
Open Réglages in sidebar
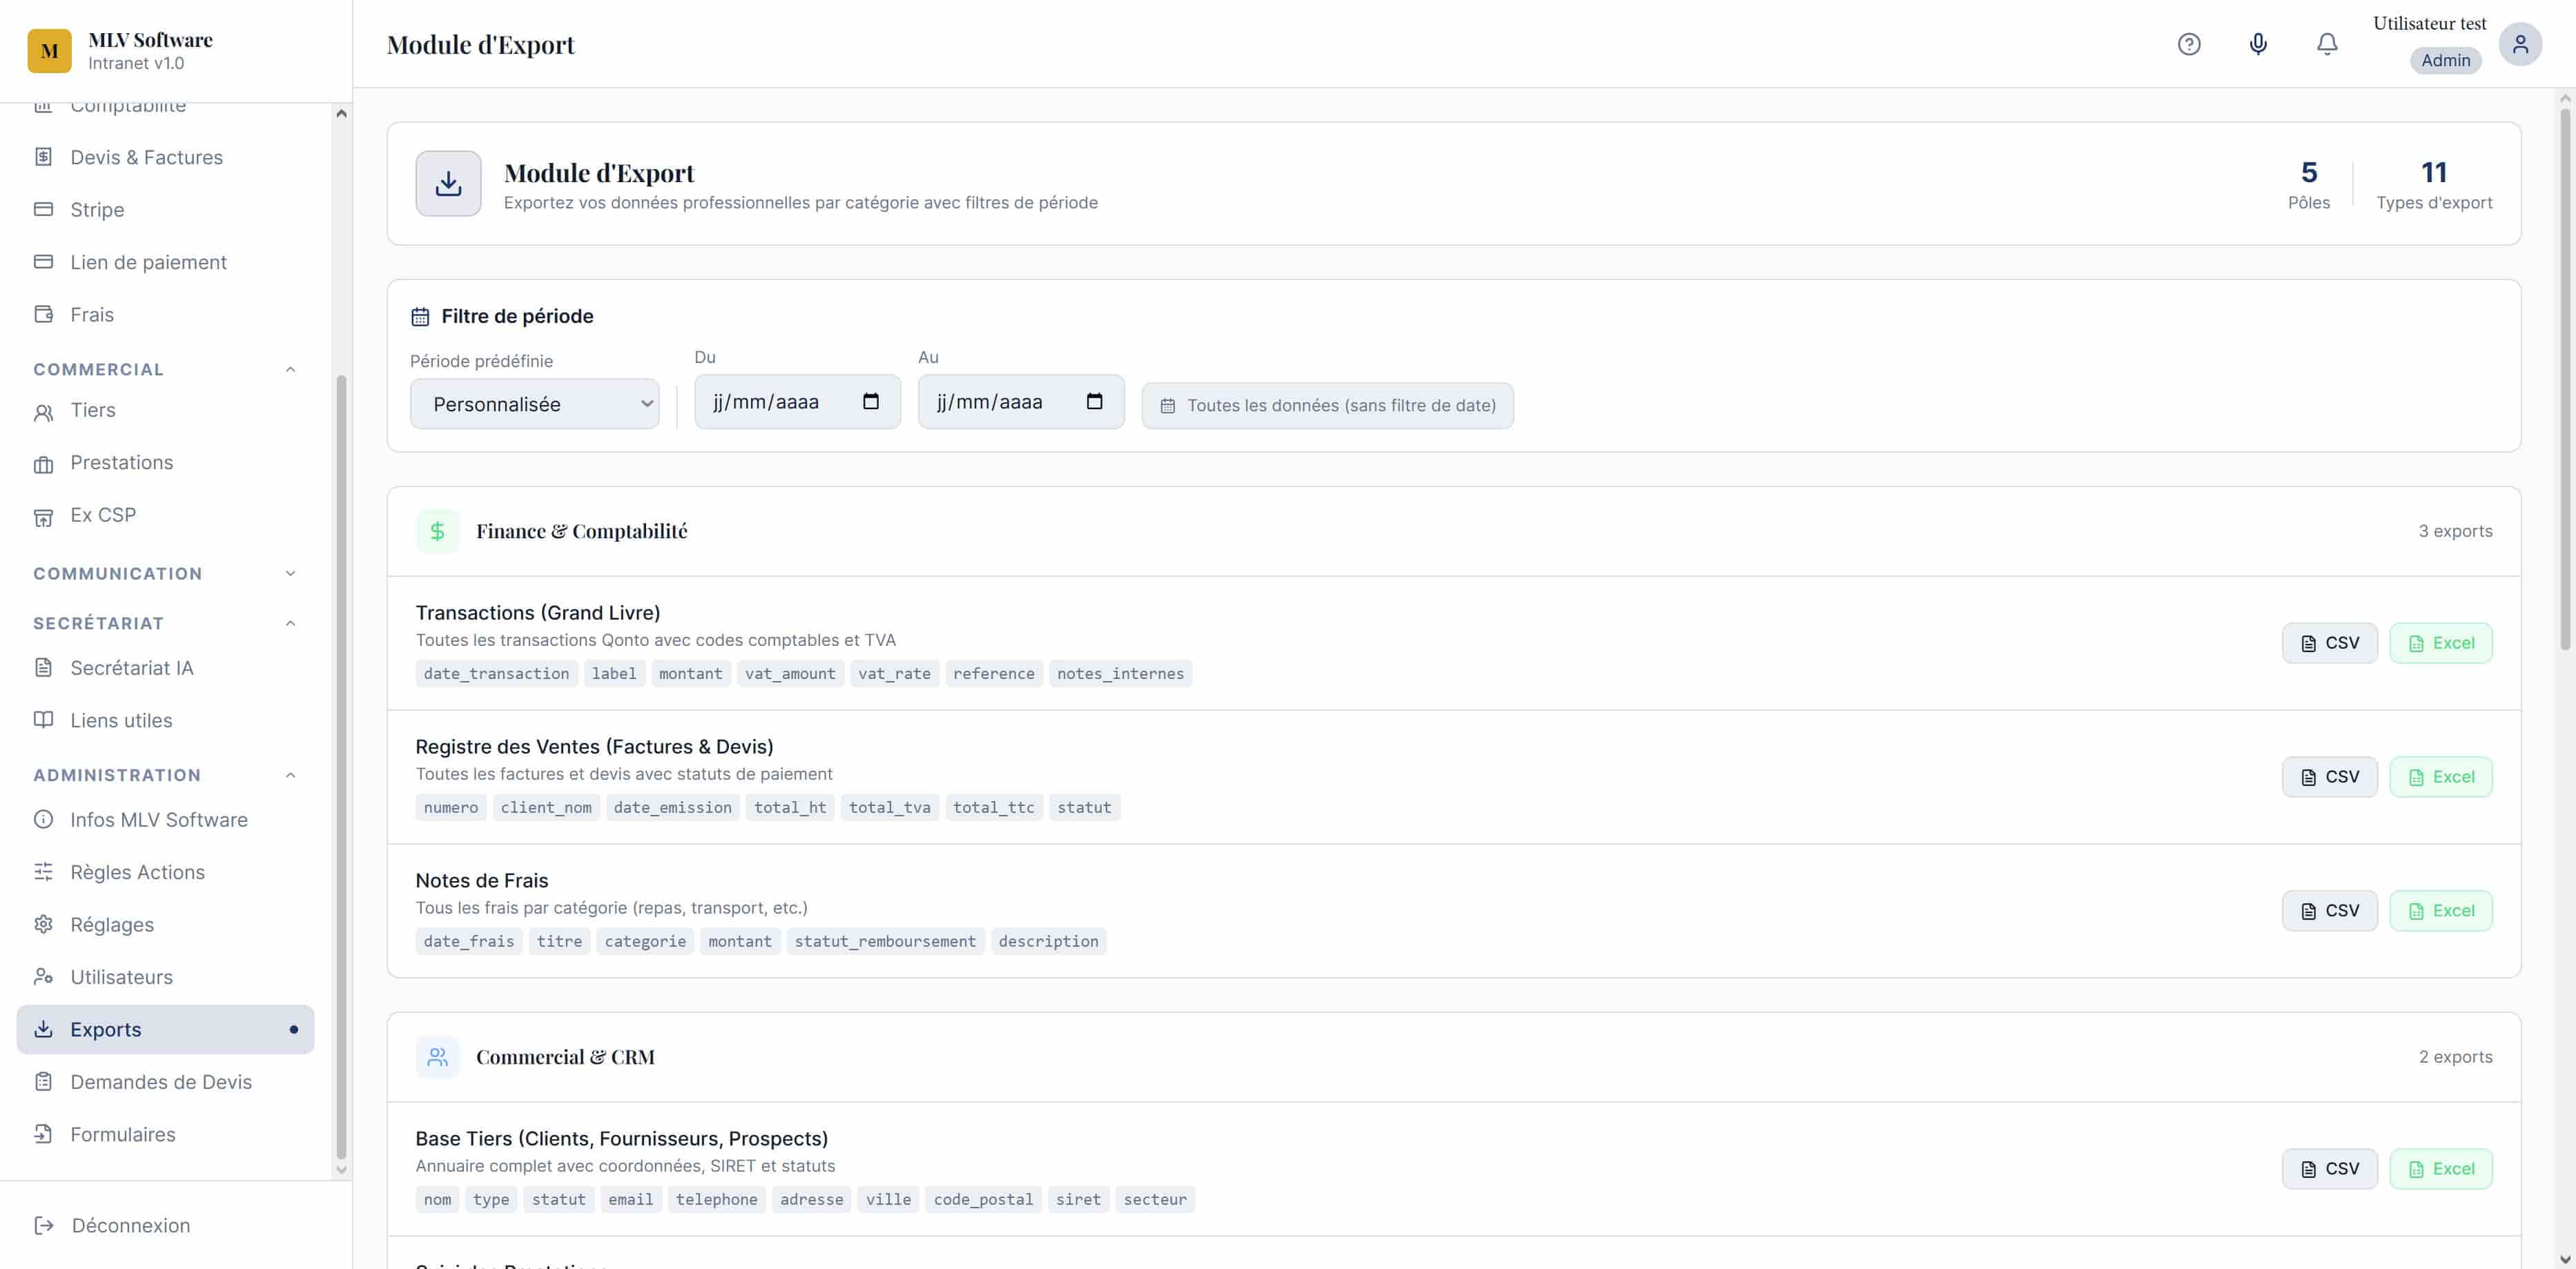tap(166, 925)
